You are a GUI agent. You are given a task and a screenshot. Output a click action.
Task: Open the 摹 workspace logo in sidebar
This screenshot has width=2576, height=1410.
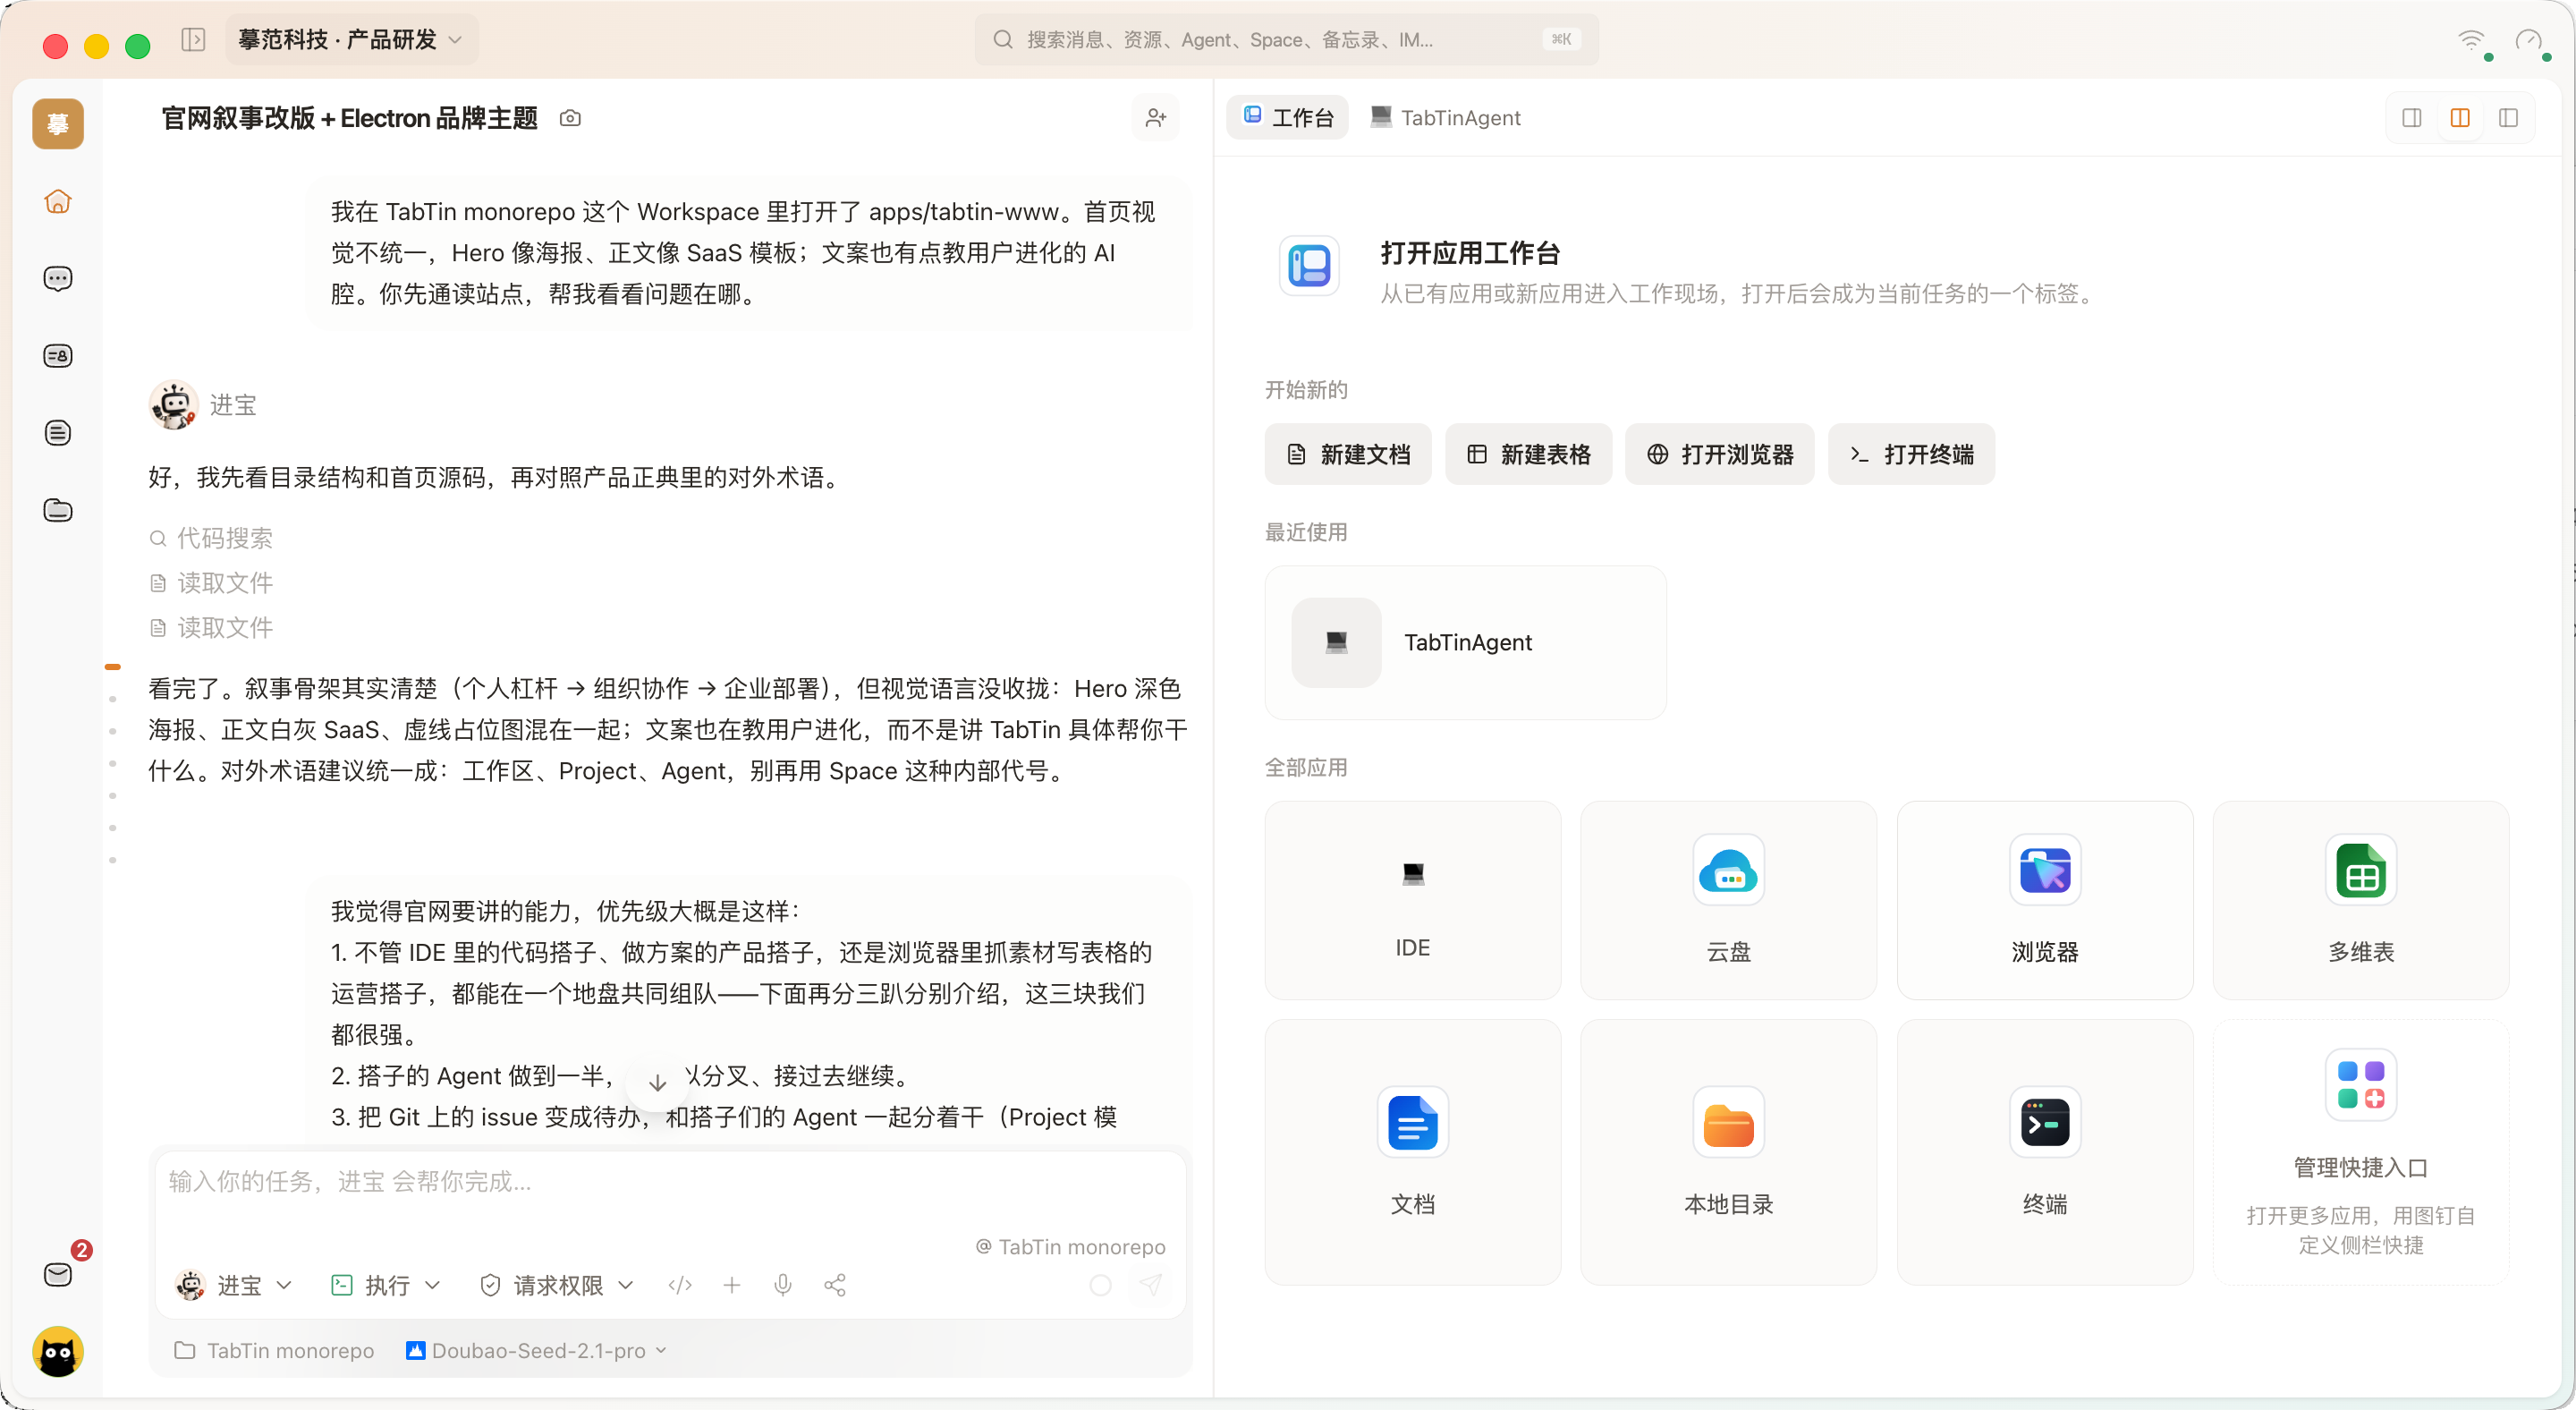click(x=58, y=124)
